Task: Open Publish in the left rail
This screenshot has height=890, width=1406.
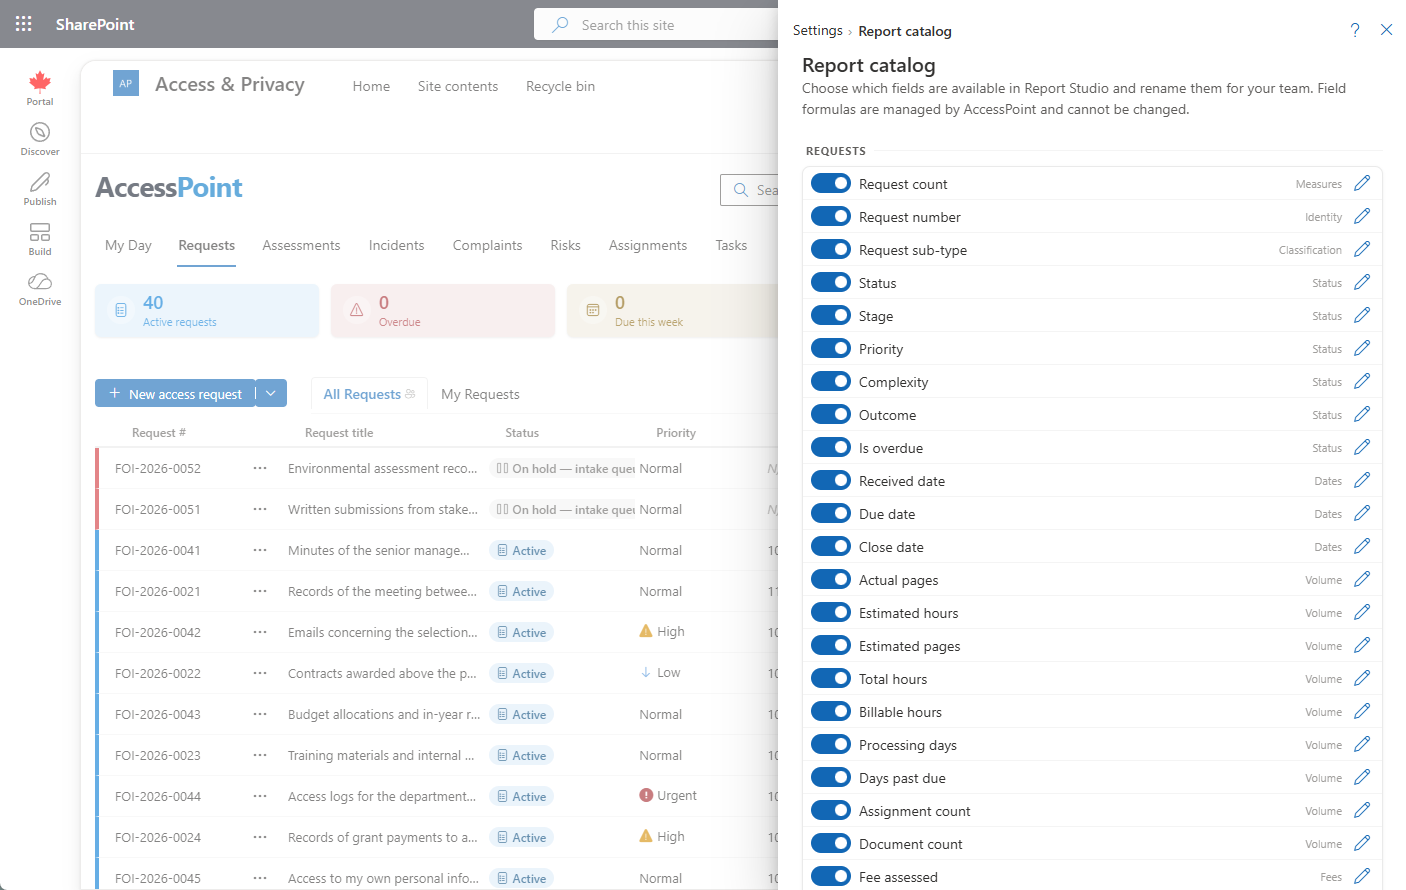Action: tap(40, 189)
